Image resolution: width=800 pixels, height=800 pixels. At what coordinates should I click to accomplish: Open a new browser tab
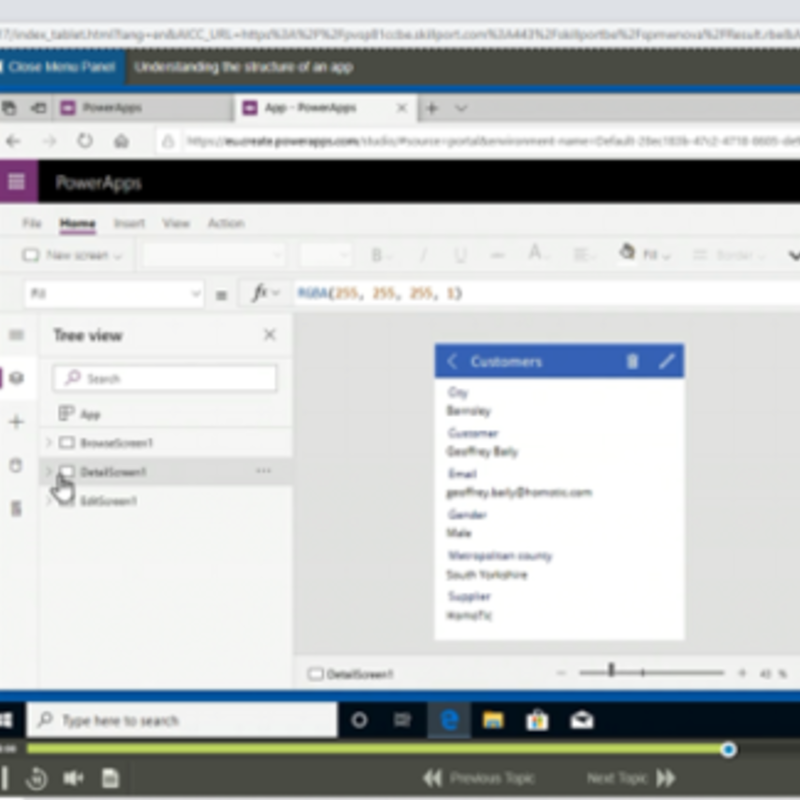pyautogui.click(x=432, y=108)
